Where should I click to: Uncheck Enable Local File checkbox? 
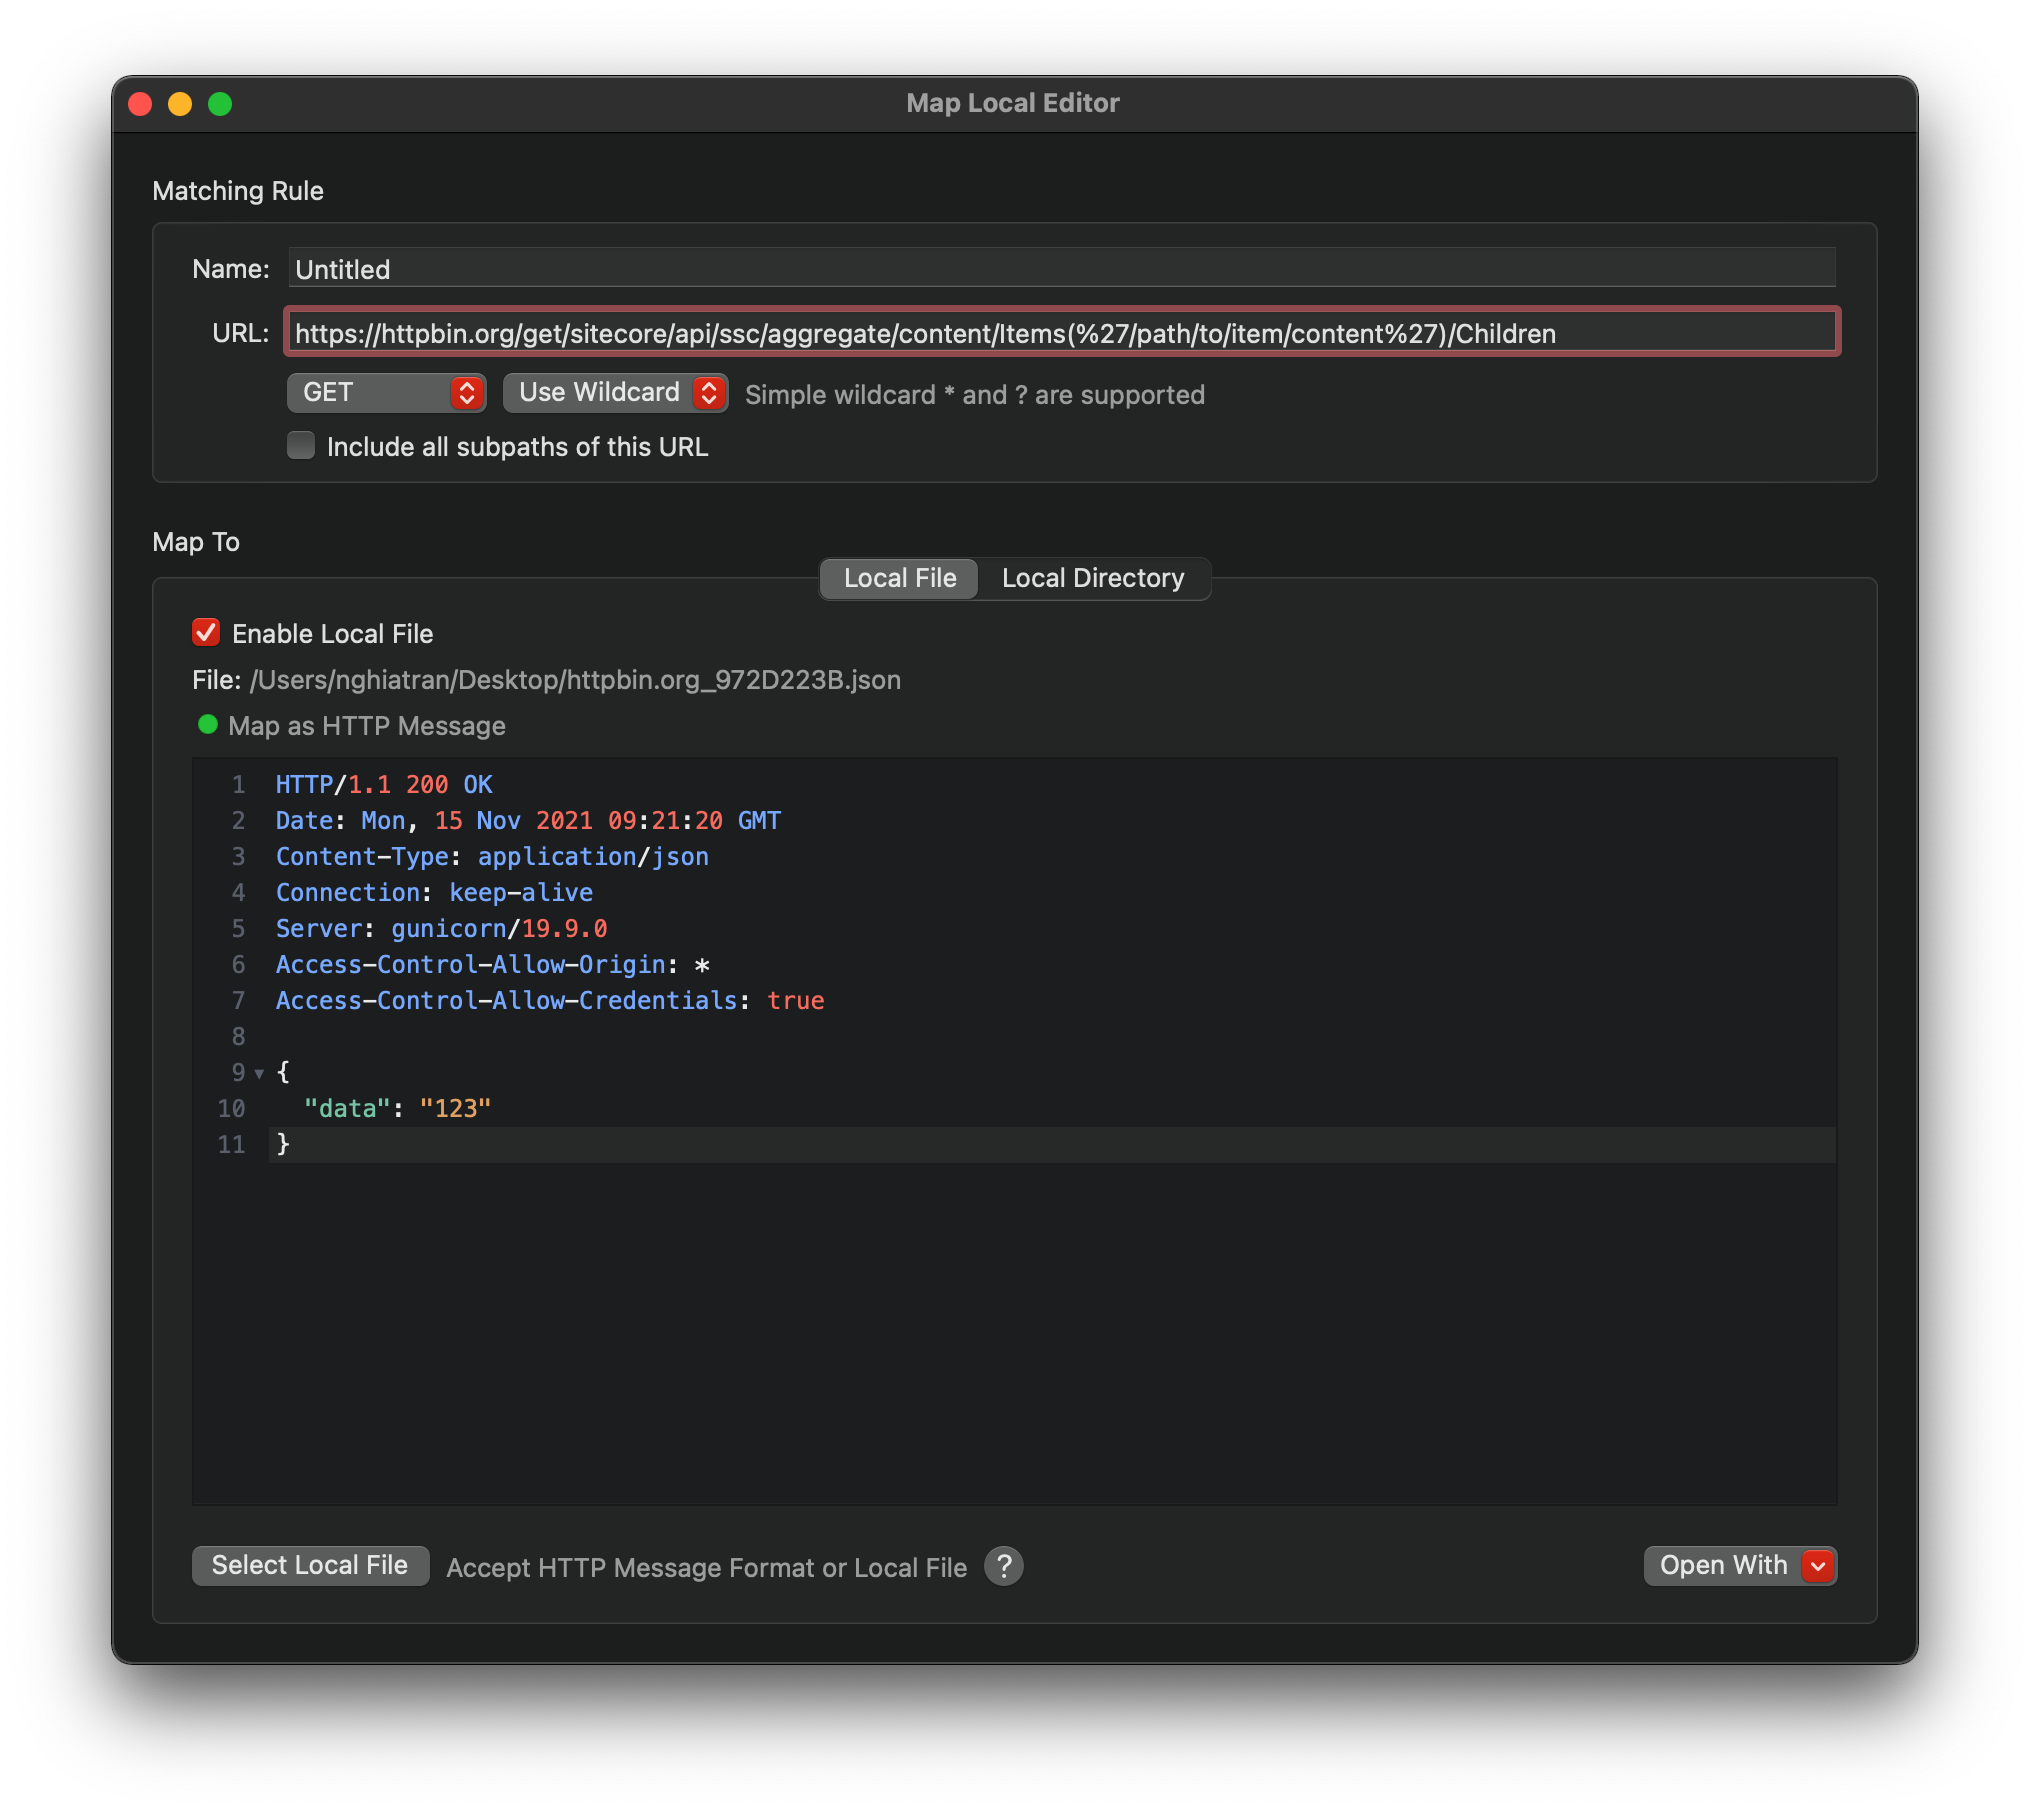click(206, 633)
